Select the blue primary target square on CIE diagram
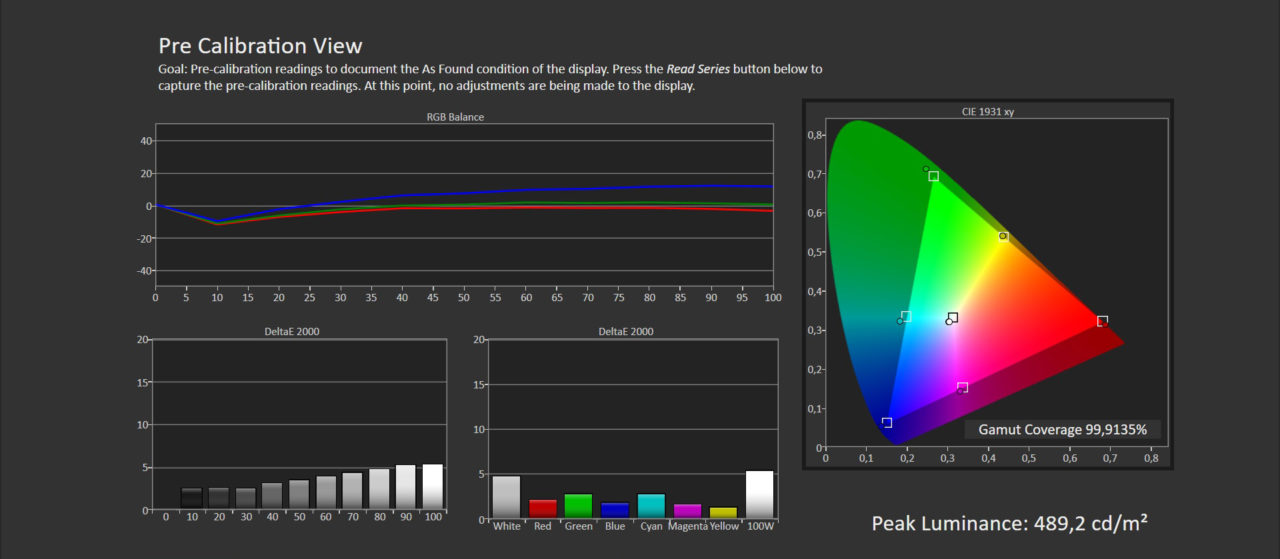Viewport: 1280px width, 559px height. tap(887, 423)
